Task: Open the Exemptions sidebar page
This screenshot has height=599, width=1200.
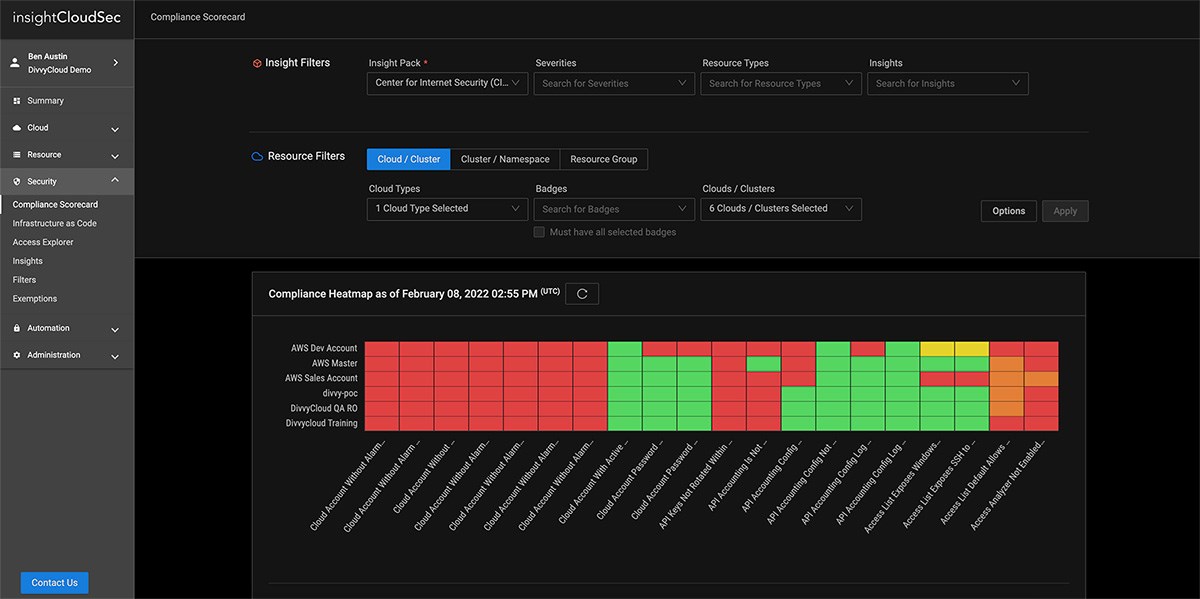Action: coord(35,299)
